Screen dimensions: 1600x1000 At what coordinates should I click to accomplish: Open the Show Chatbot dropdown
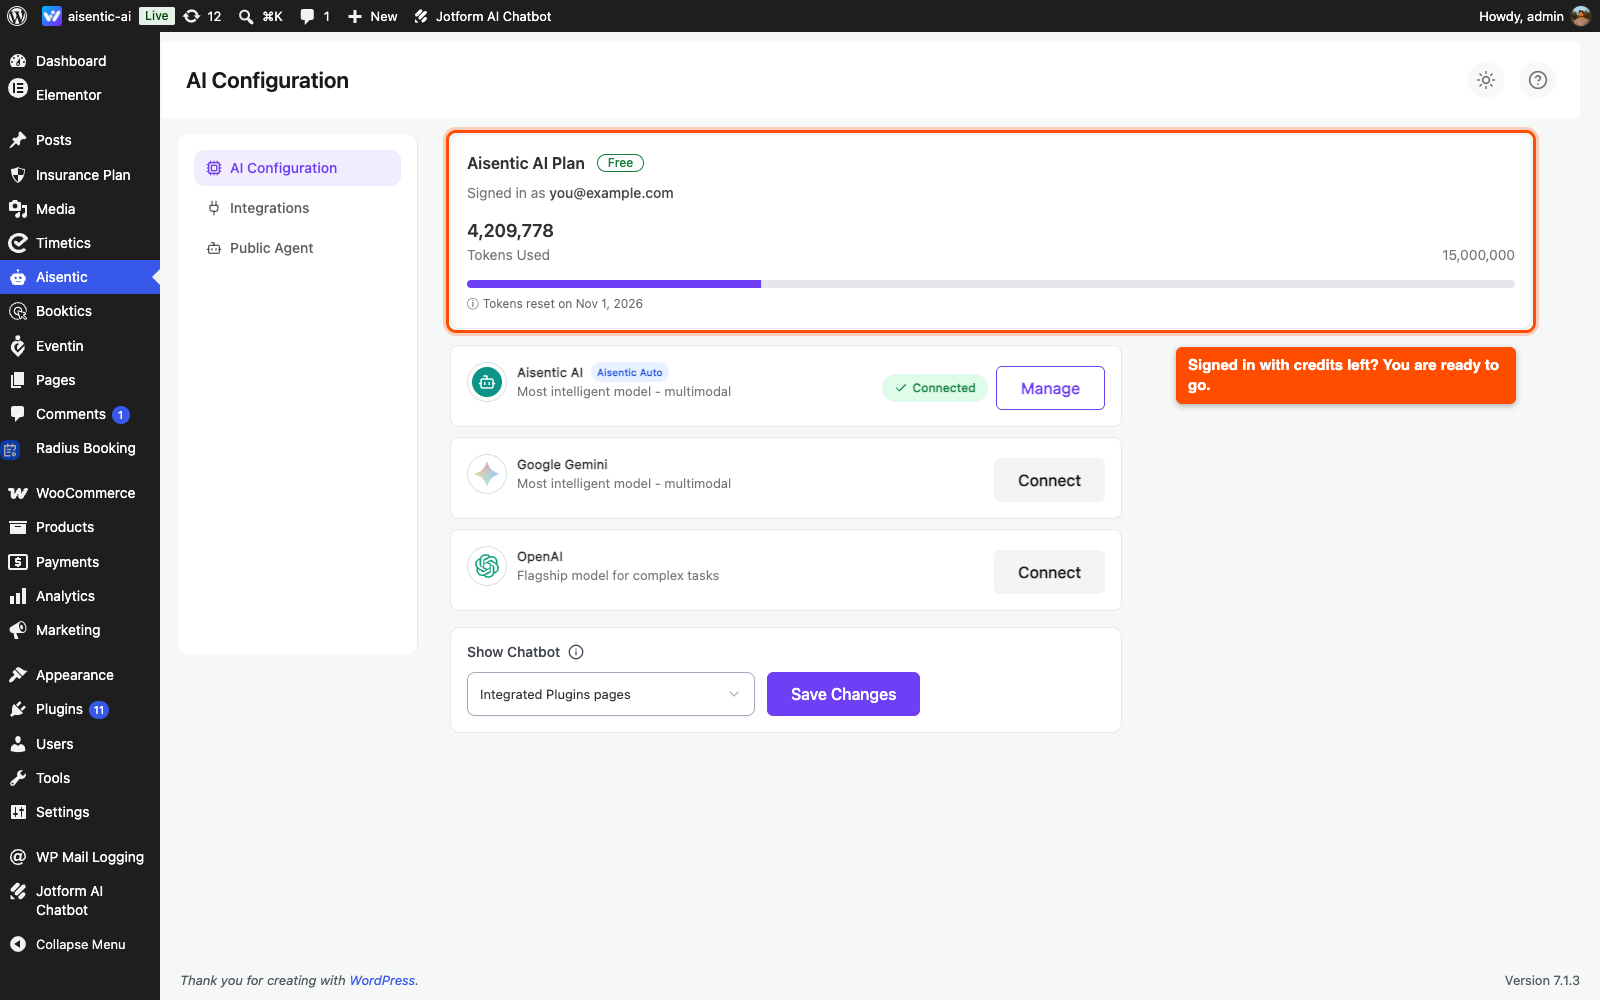click(610, 694)
